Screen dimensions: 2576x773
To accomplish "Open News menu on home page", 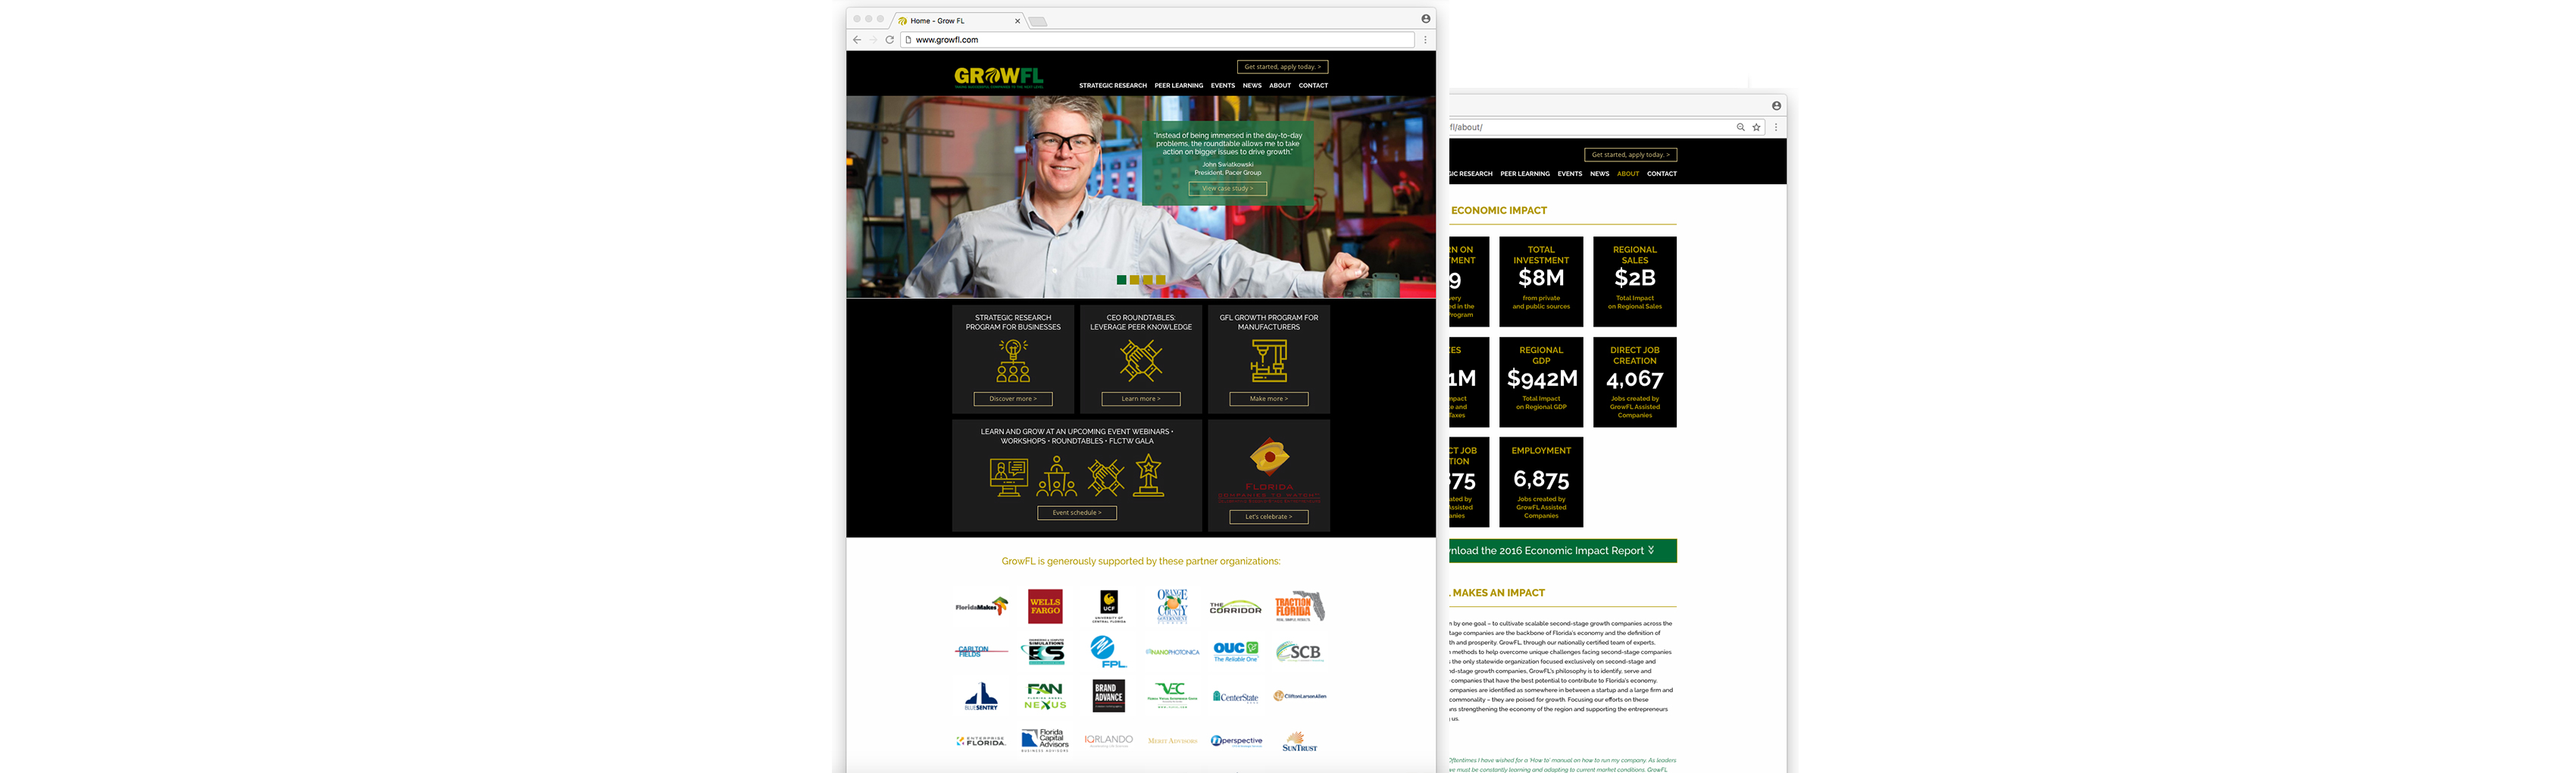I will tap(1251, 86).
